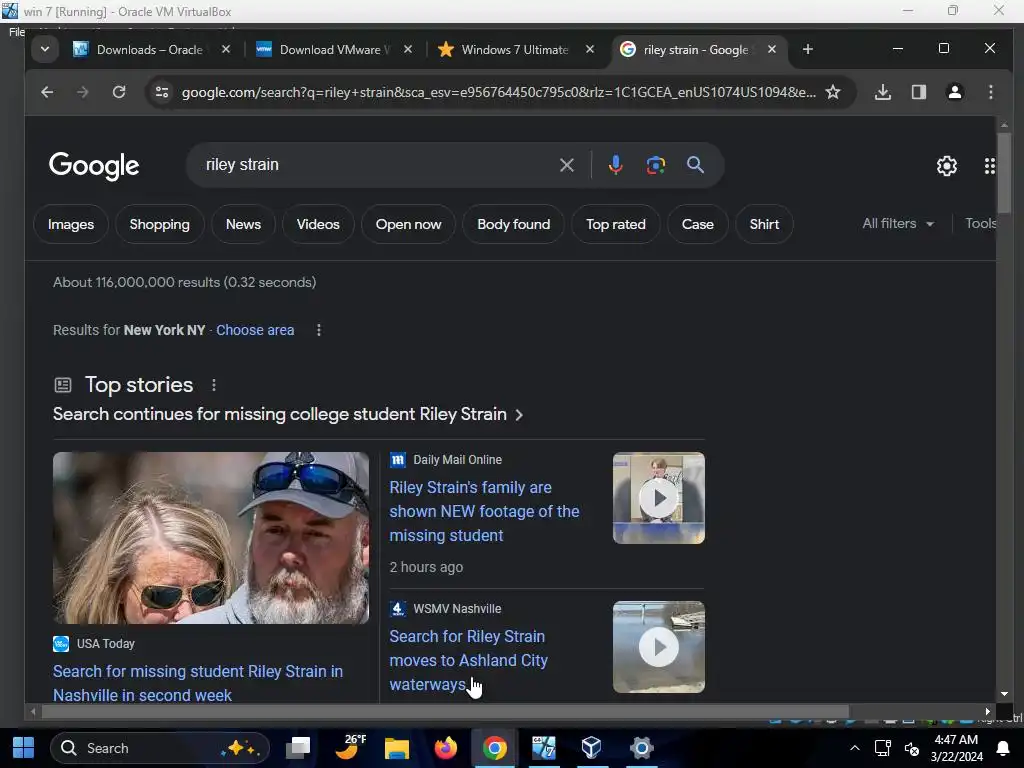Click the vertical page scrollbar
The width and height of the screenshot is (1024, 768).
point(1004,172)
